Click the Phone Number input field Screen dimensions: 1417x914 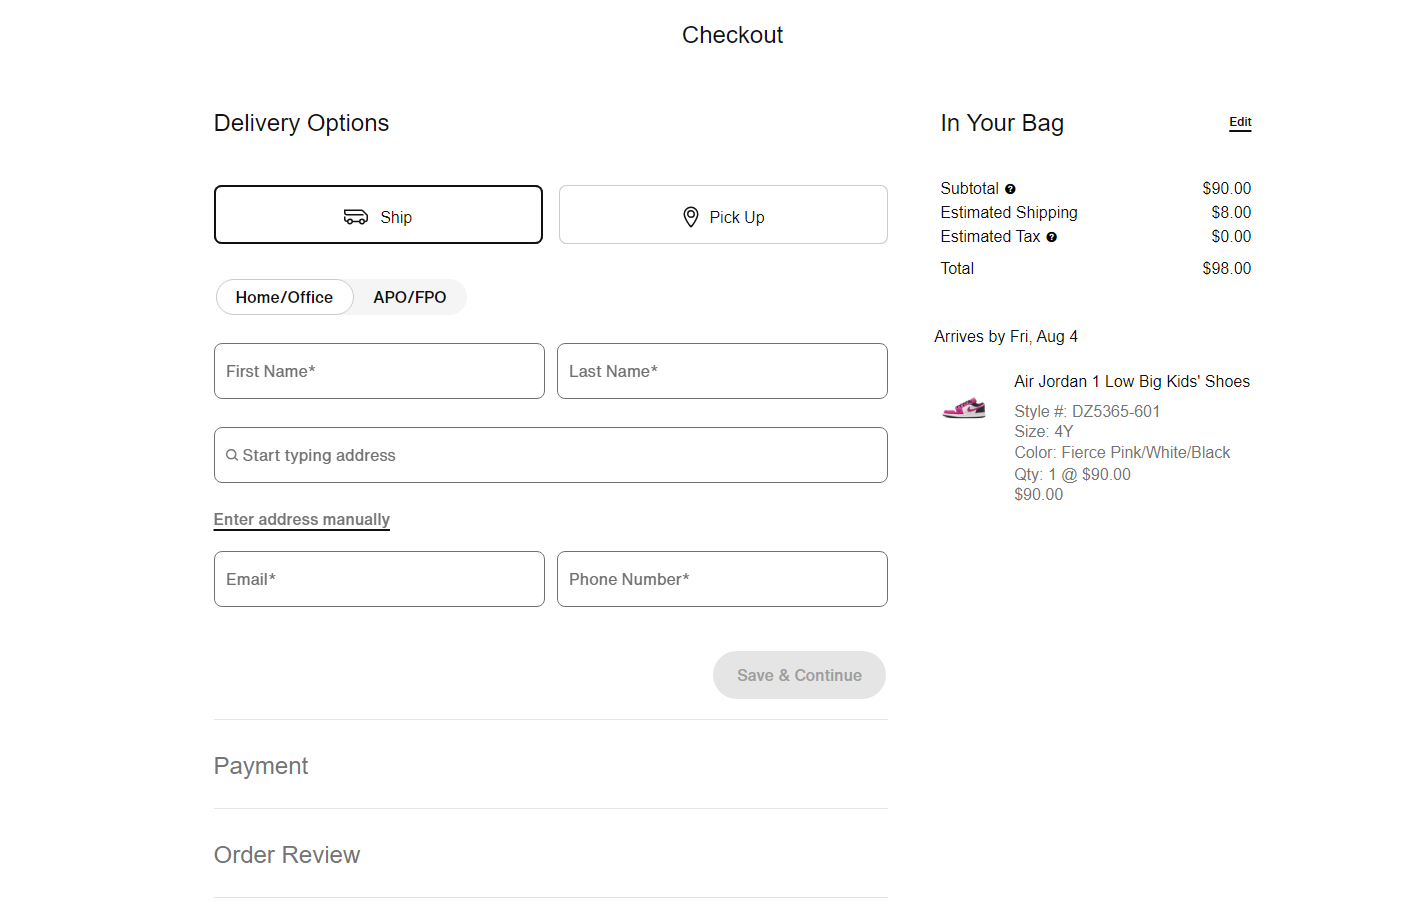click(x=722, y=579)
